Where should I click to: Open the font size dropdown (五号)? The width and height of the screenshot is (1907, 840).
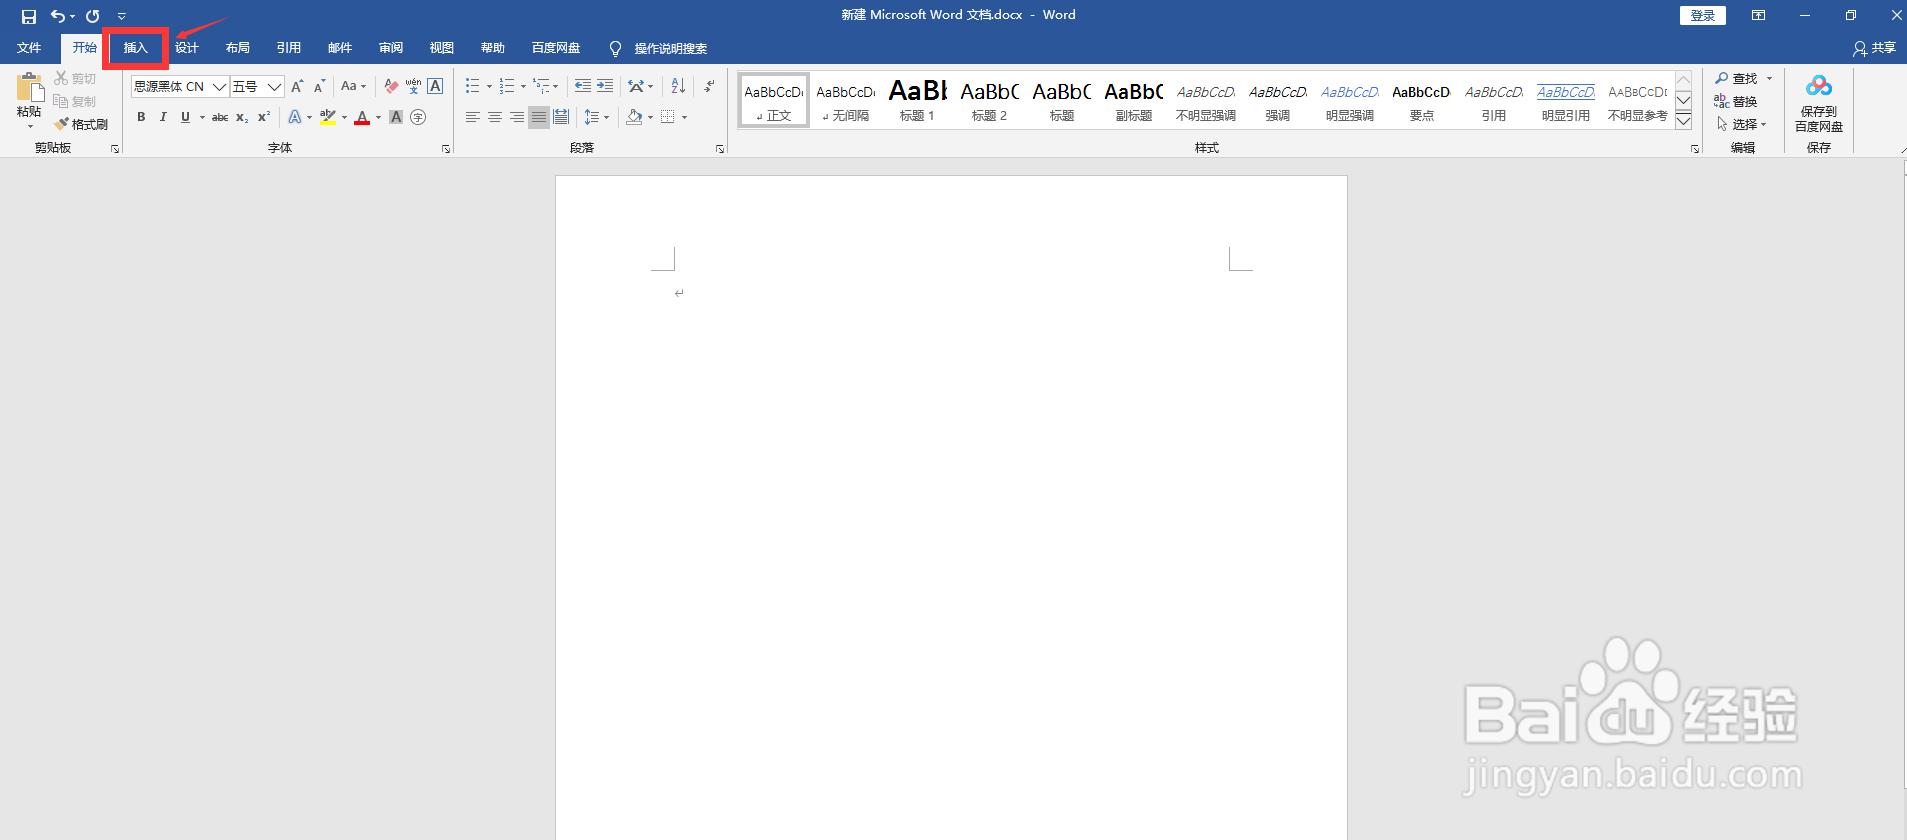[274, 86]
